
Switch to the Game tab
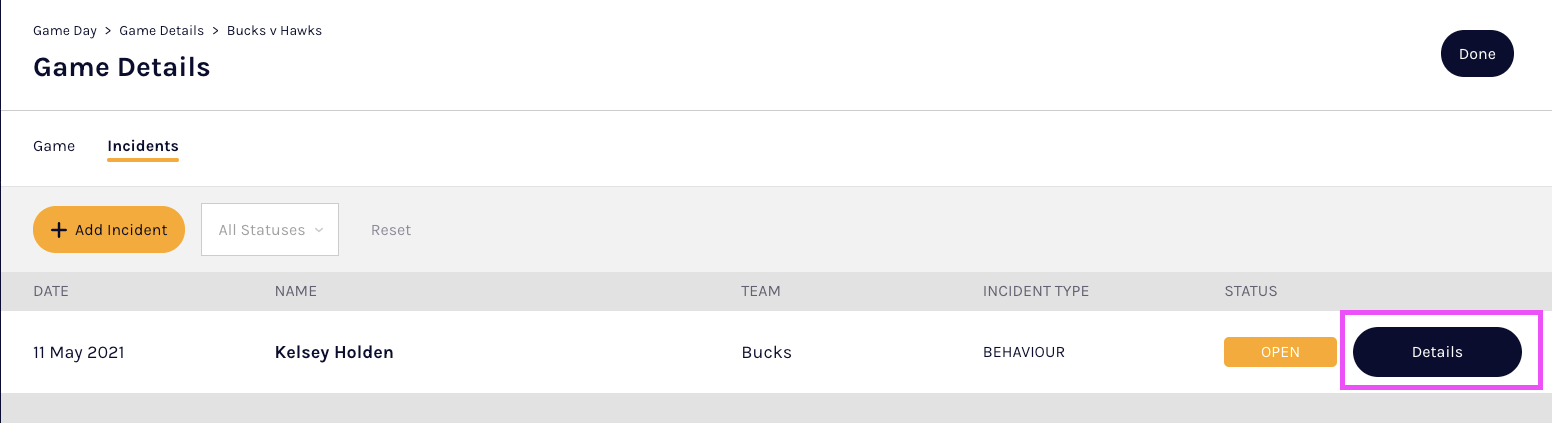tap(54, 146)
